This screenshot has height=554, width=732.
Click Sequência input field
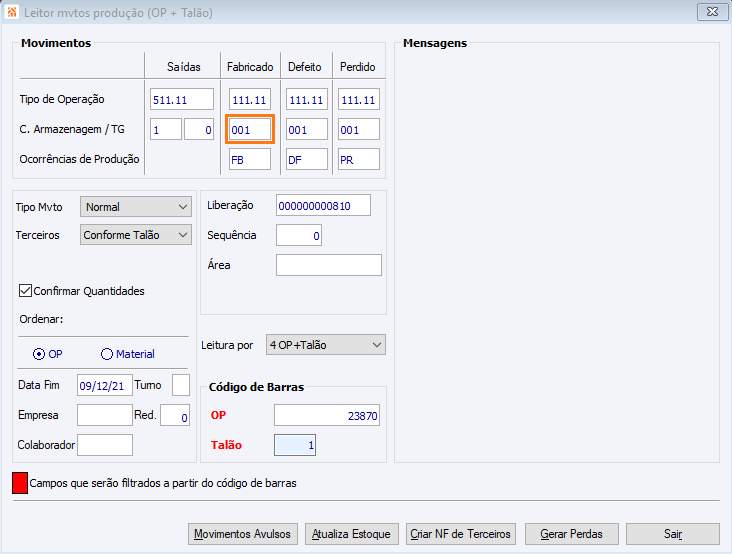(299, 235)
